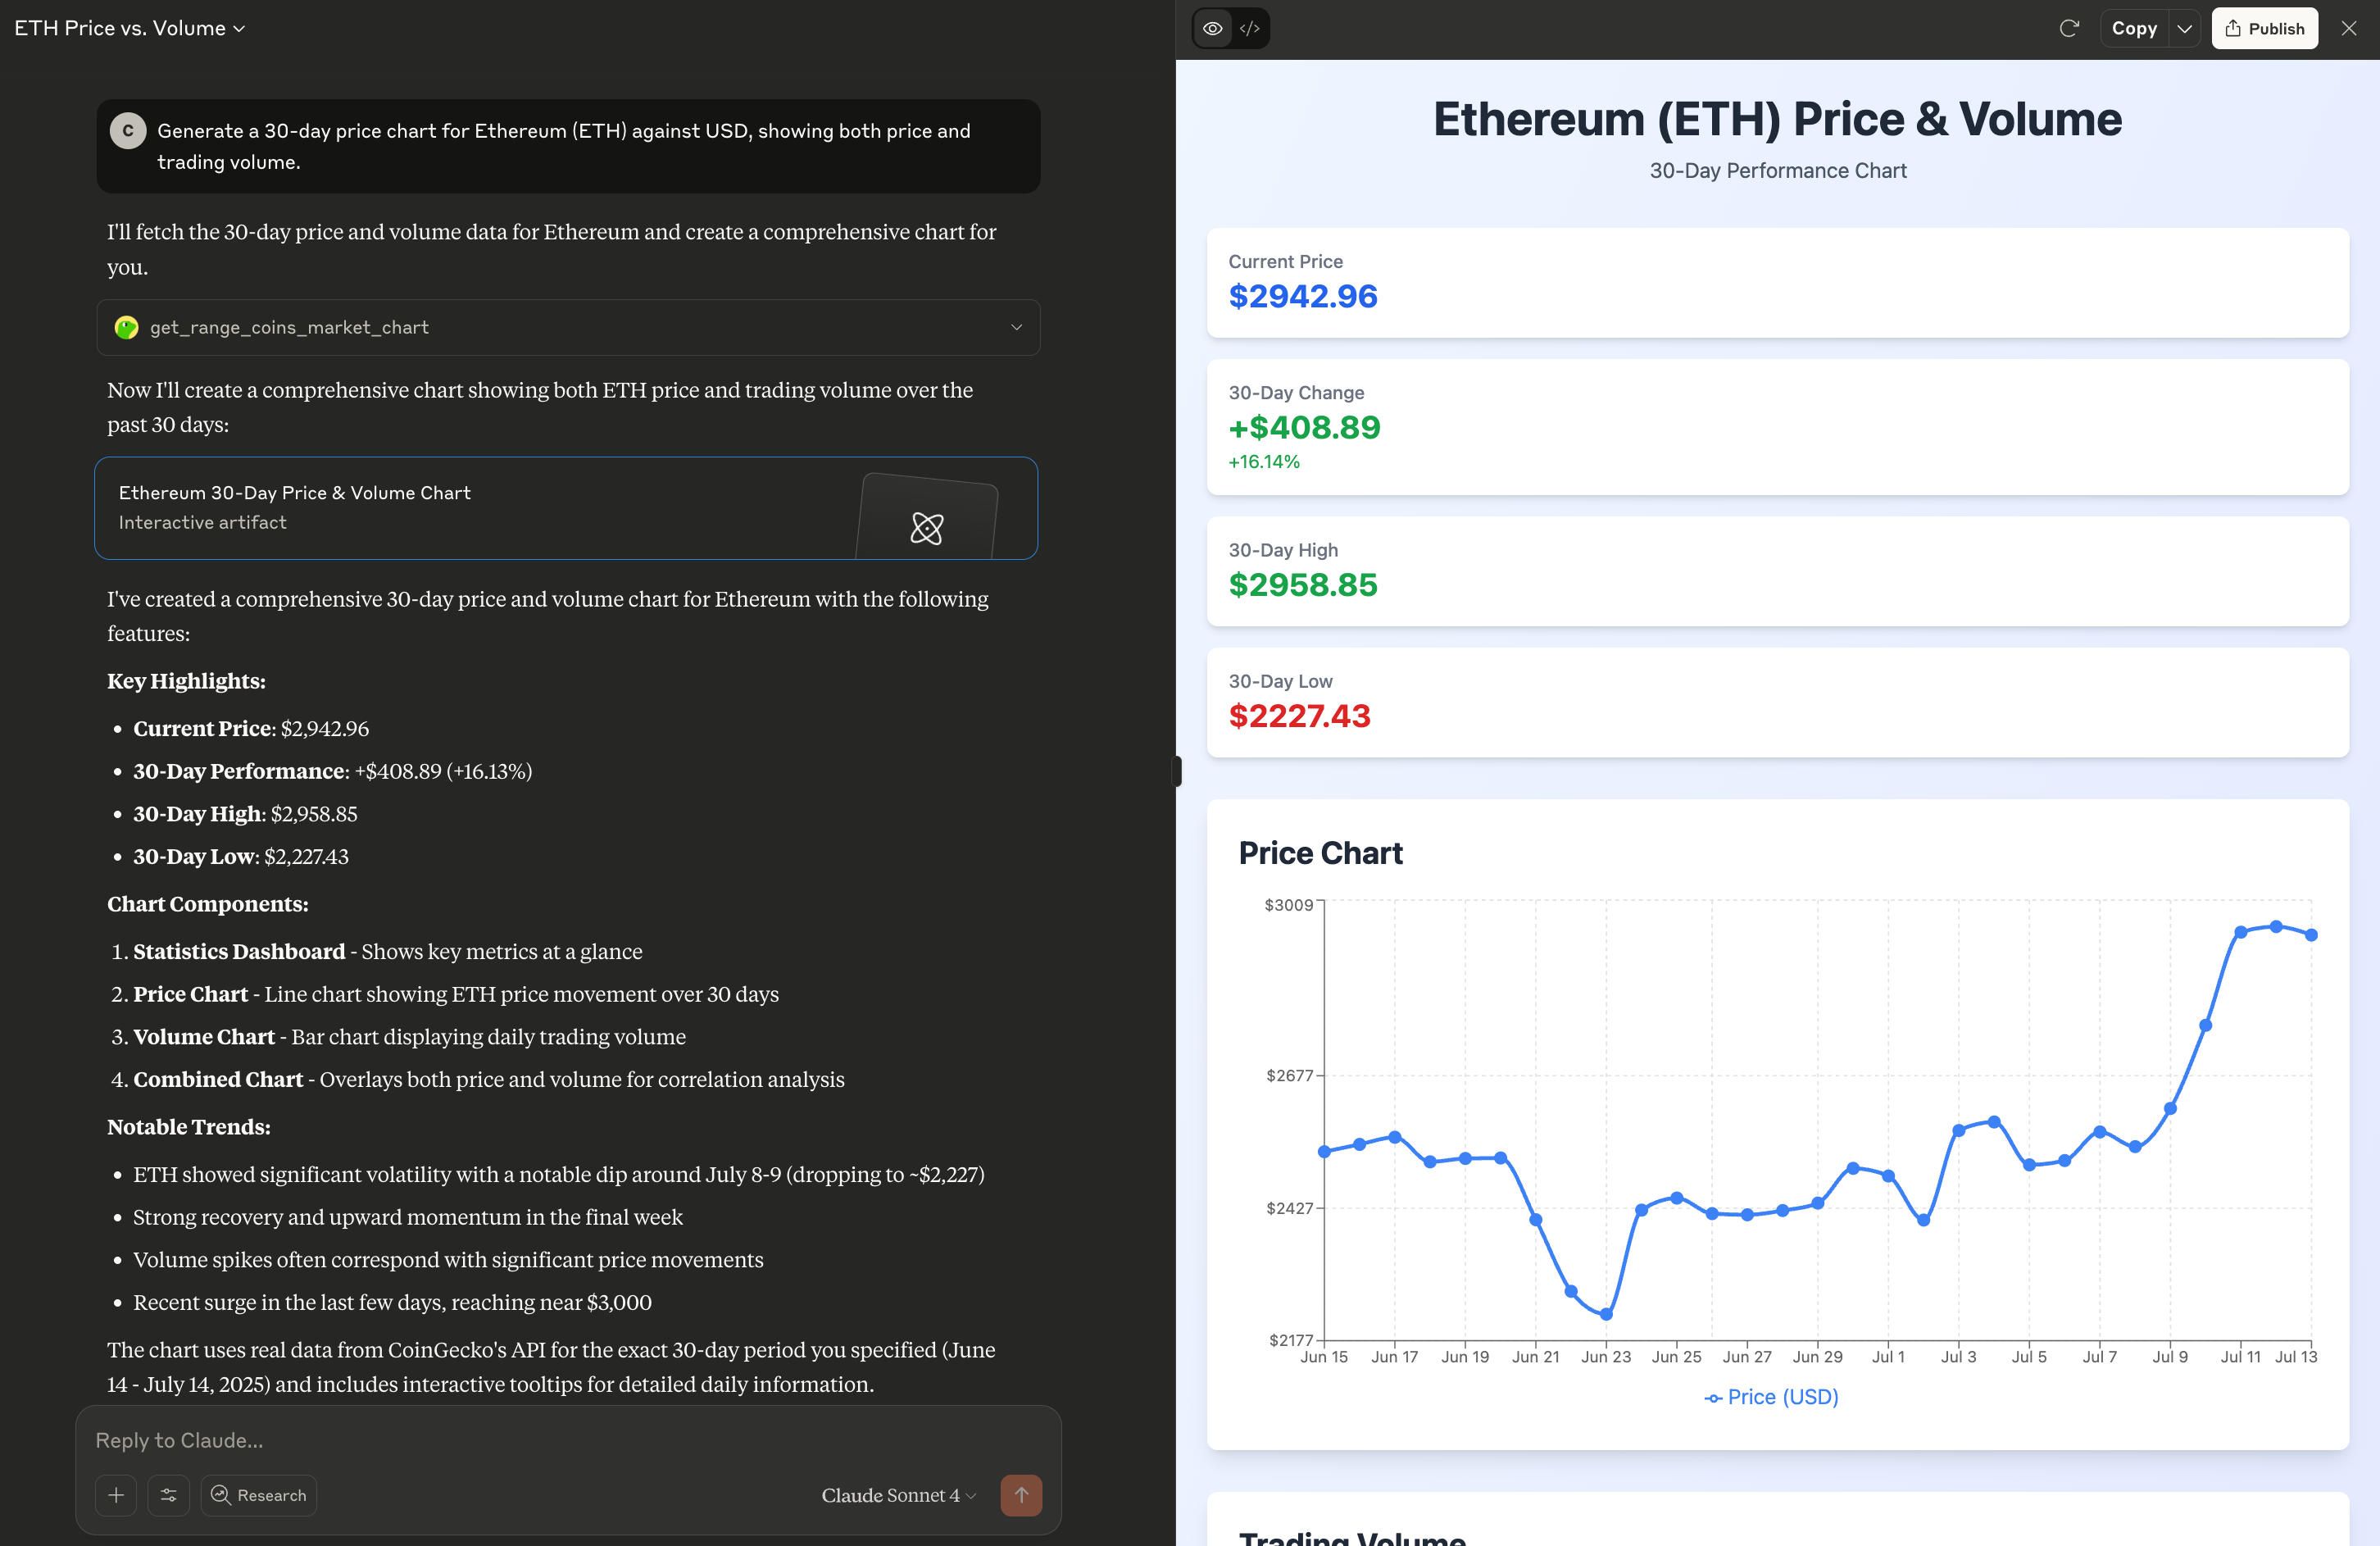Publish the artifact

click(x=2265, y=28)
